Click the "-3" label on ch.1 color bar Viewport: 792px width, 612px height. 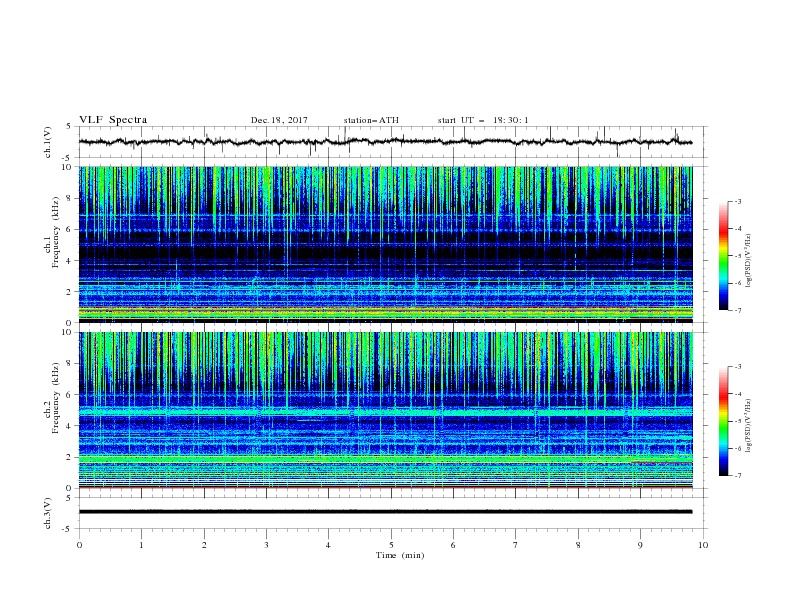tap(737, 201)
